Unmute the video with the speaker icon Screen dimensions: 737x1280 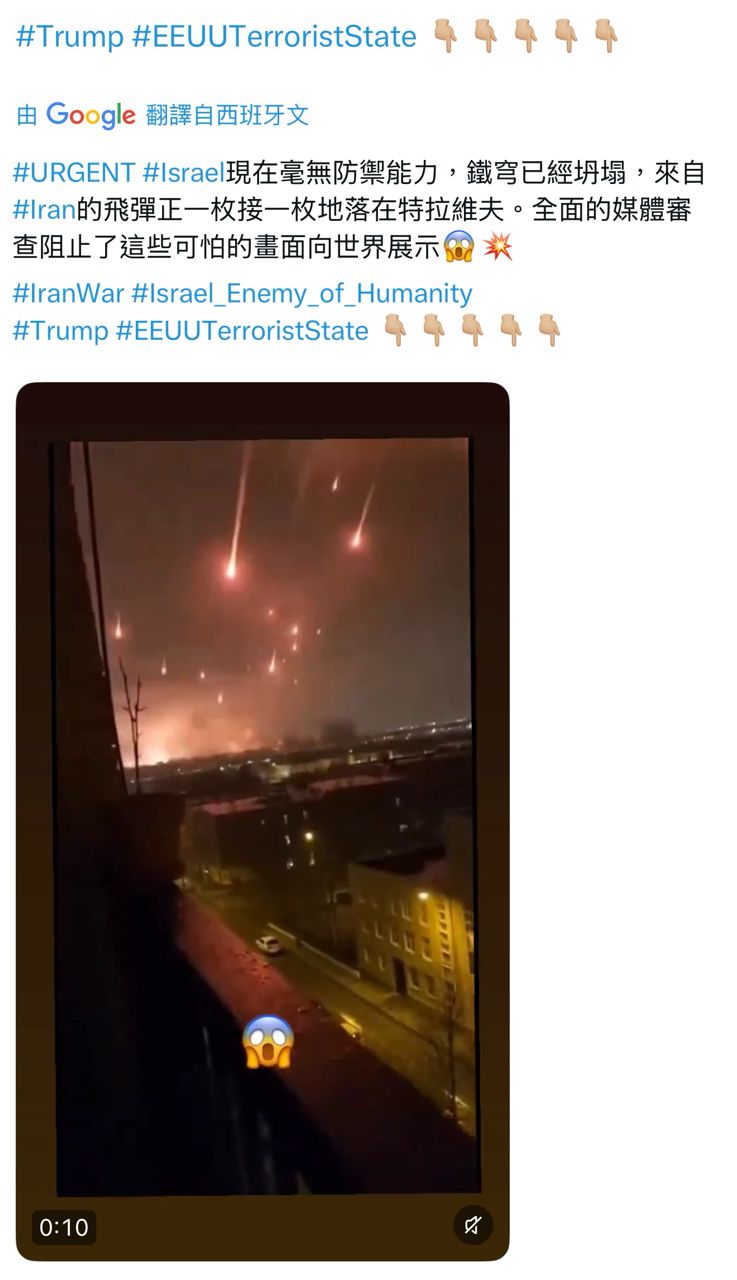pos(473,1225)
